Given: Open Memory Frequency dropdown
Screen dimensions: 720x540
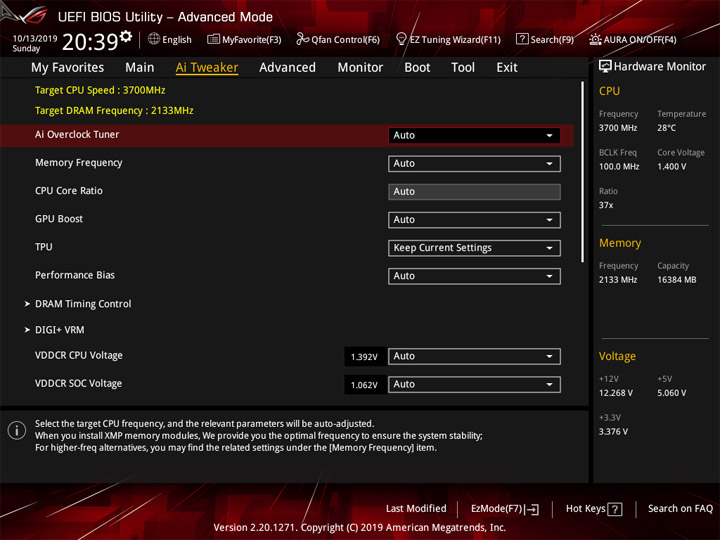Looking at the screenshot, I should 474,163.
